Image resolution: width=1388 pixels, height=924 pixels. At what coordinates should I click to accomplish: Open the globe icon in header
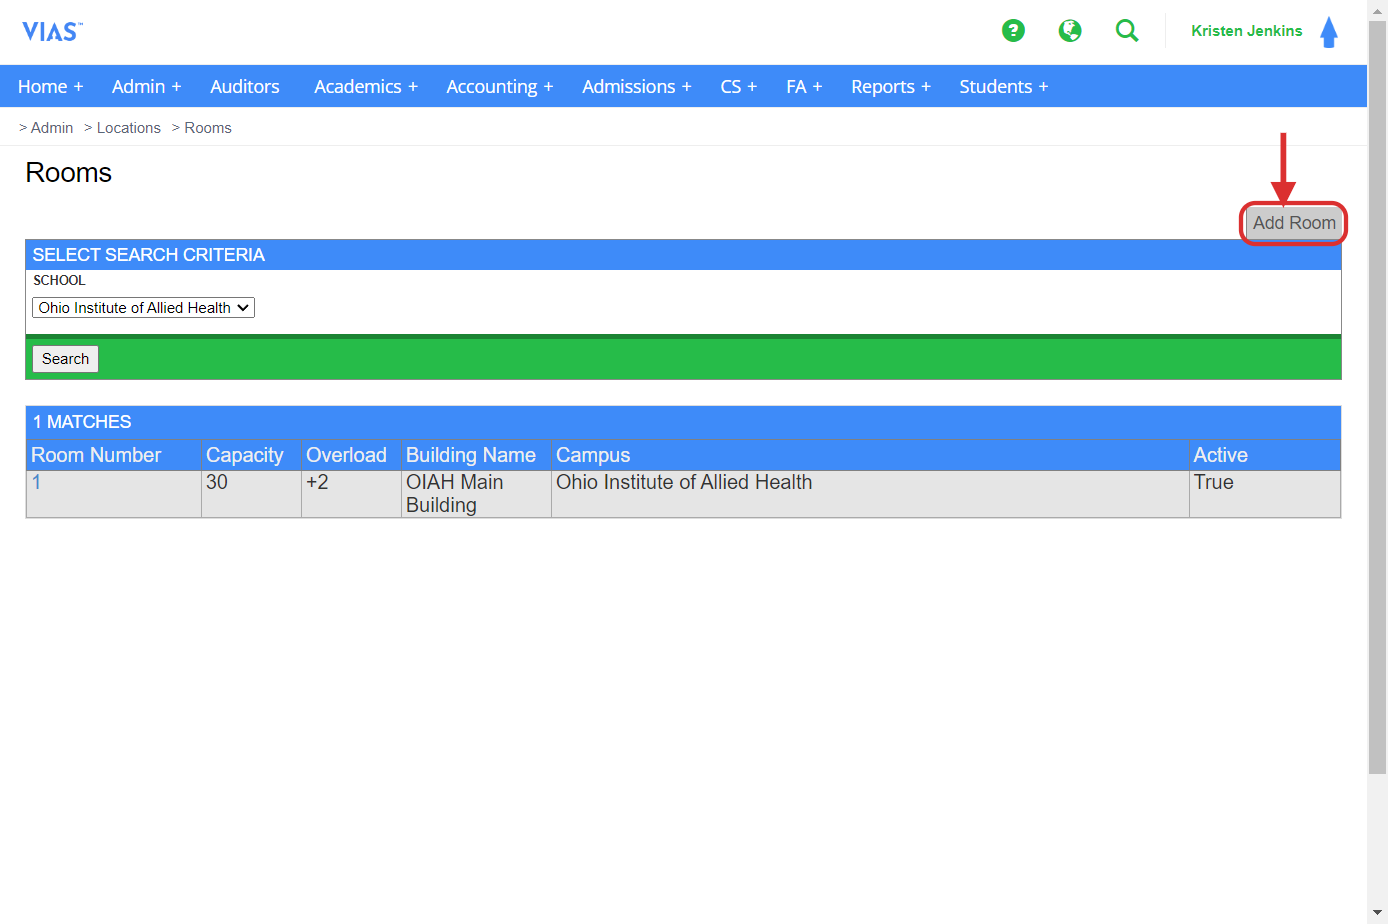[x=1070, y=31]
